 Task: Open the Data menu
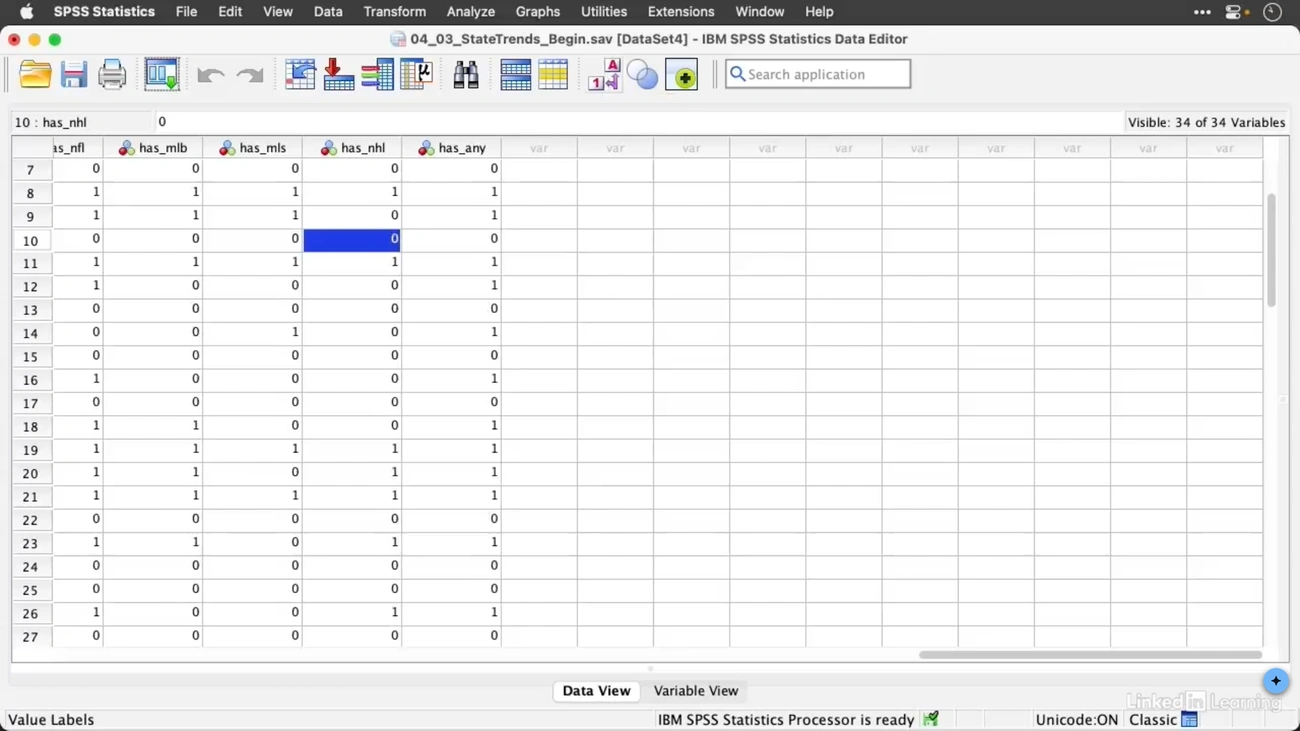click(x=328, y=12)
